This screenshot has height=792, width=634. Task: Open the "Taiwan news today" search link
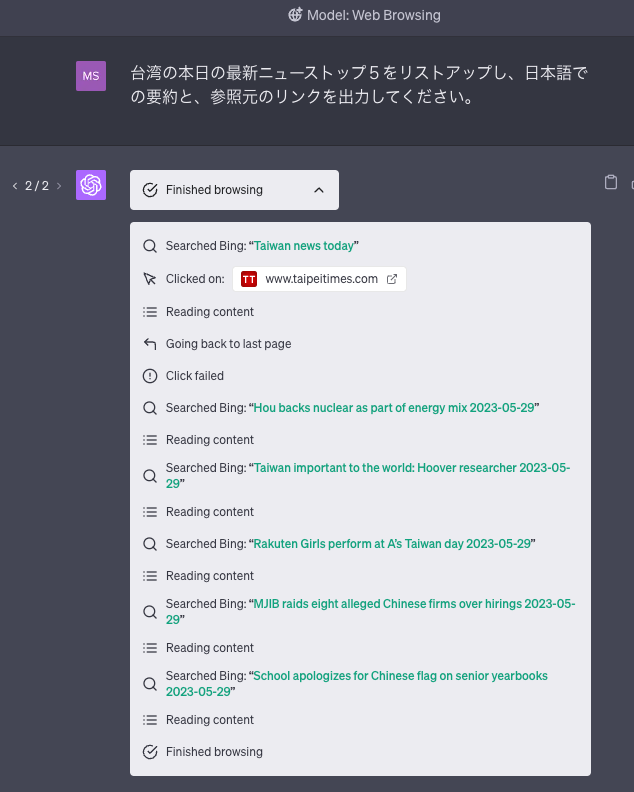click(304, 246)
